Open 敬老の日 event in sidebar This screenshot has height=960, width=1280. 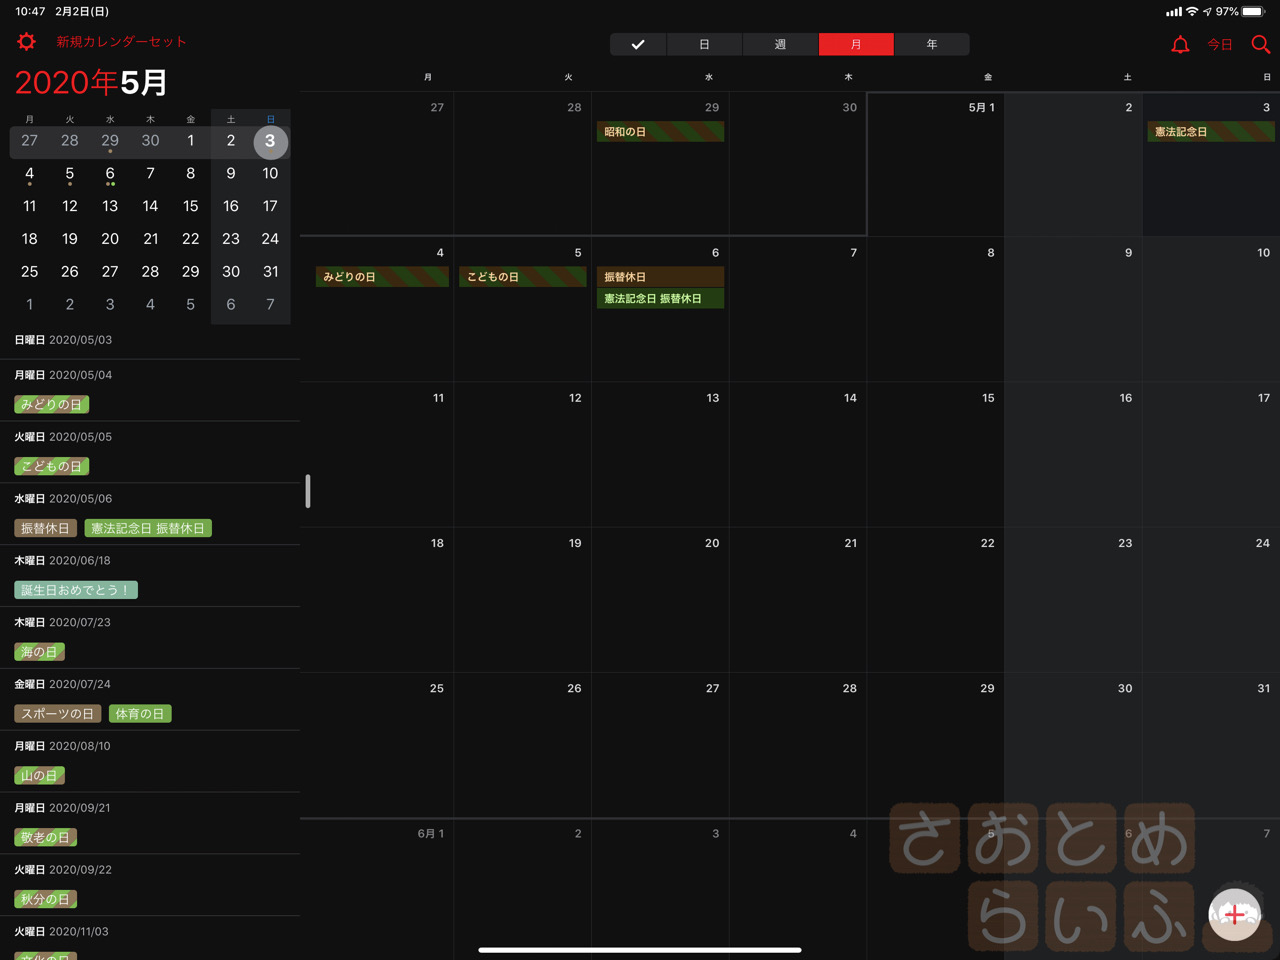[46, 838]
